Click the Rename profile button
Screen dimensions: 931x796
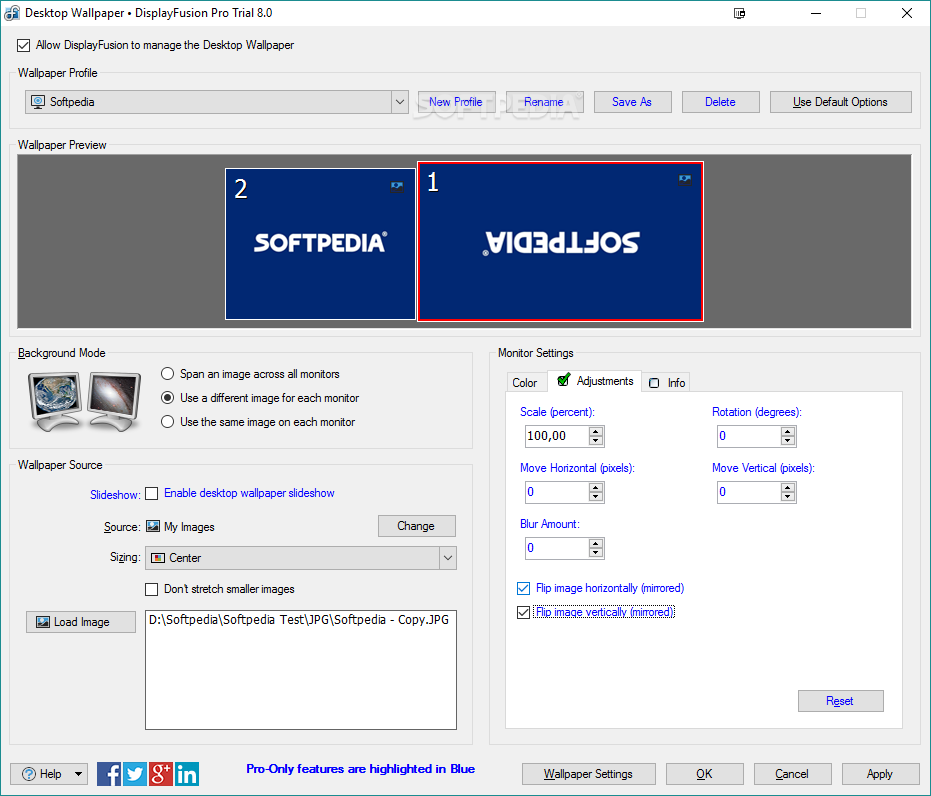coord(544,102)
